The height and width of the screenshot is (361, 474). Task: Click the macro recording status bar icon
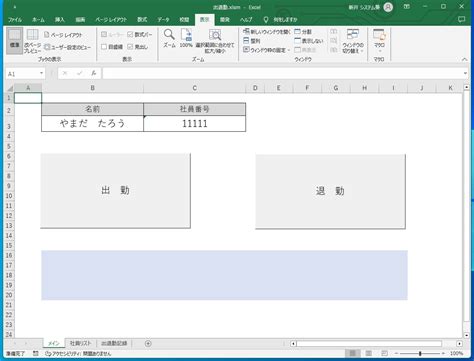coord(36,353)
